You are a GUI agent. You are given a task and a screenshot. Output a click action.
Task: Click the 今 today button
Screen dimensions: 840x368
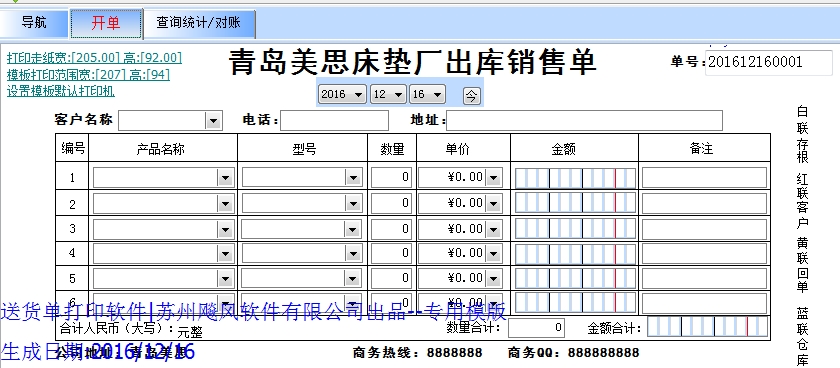pyautogui.click(x=471, y=95)
